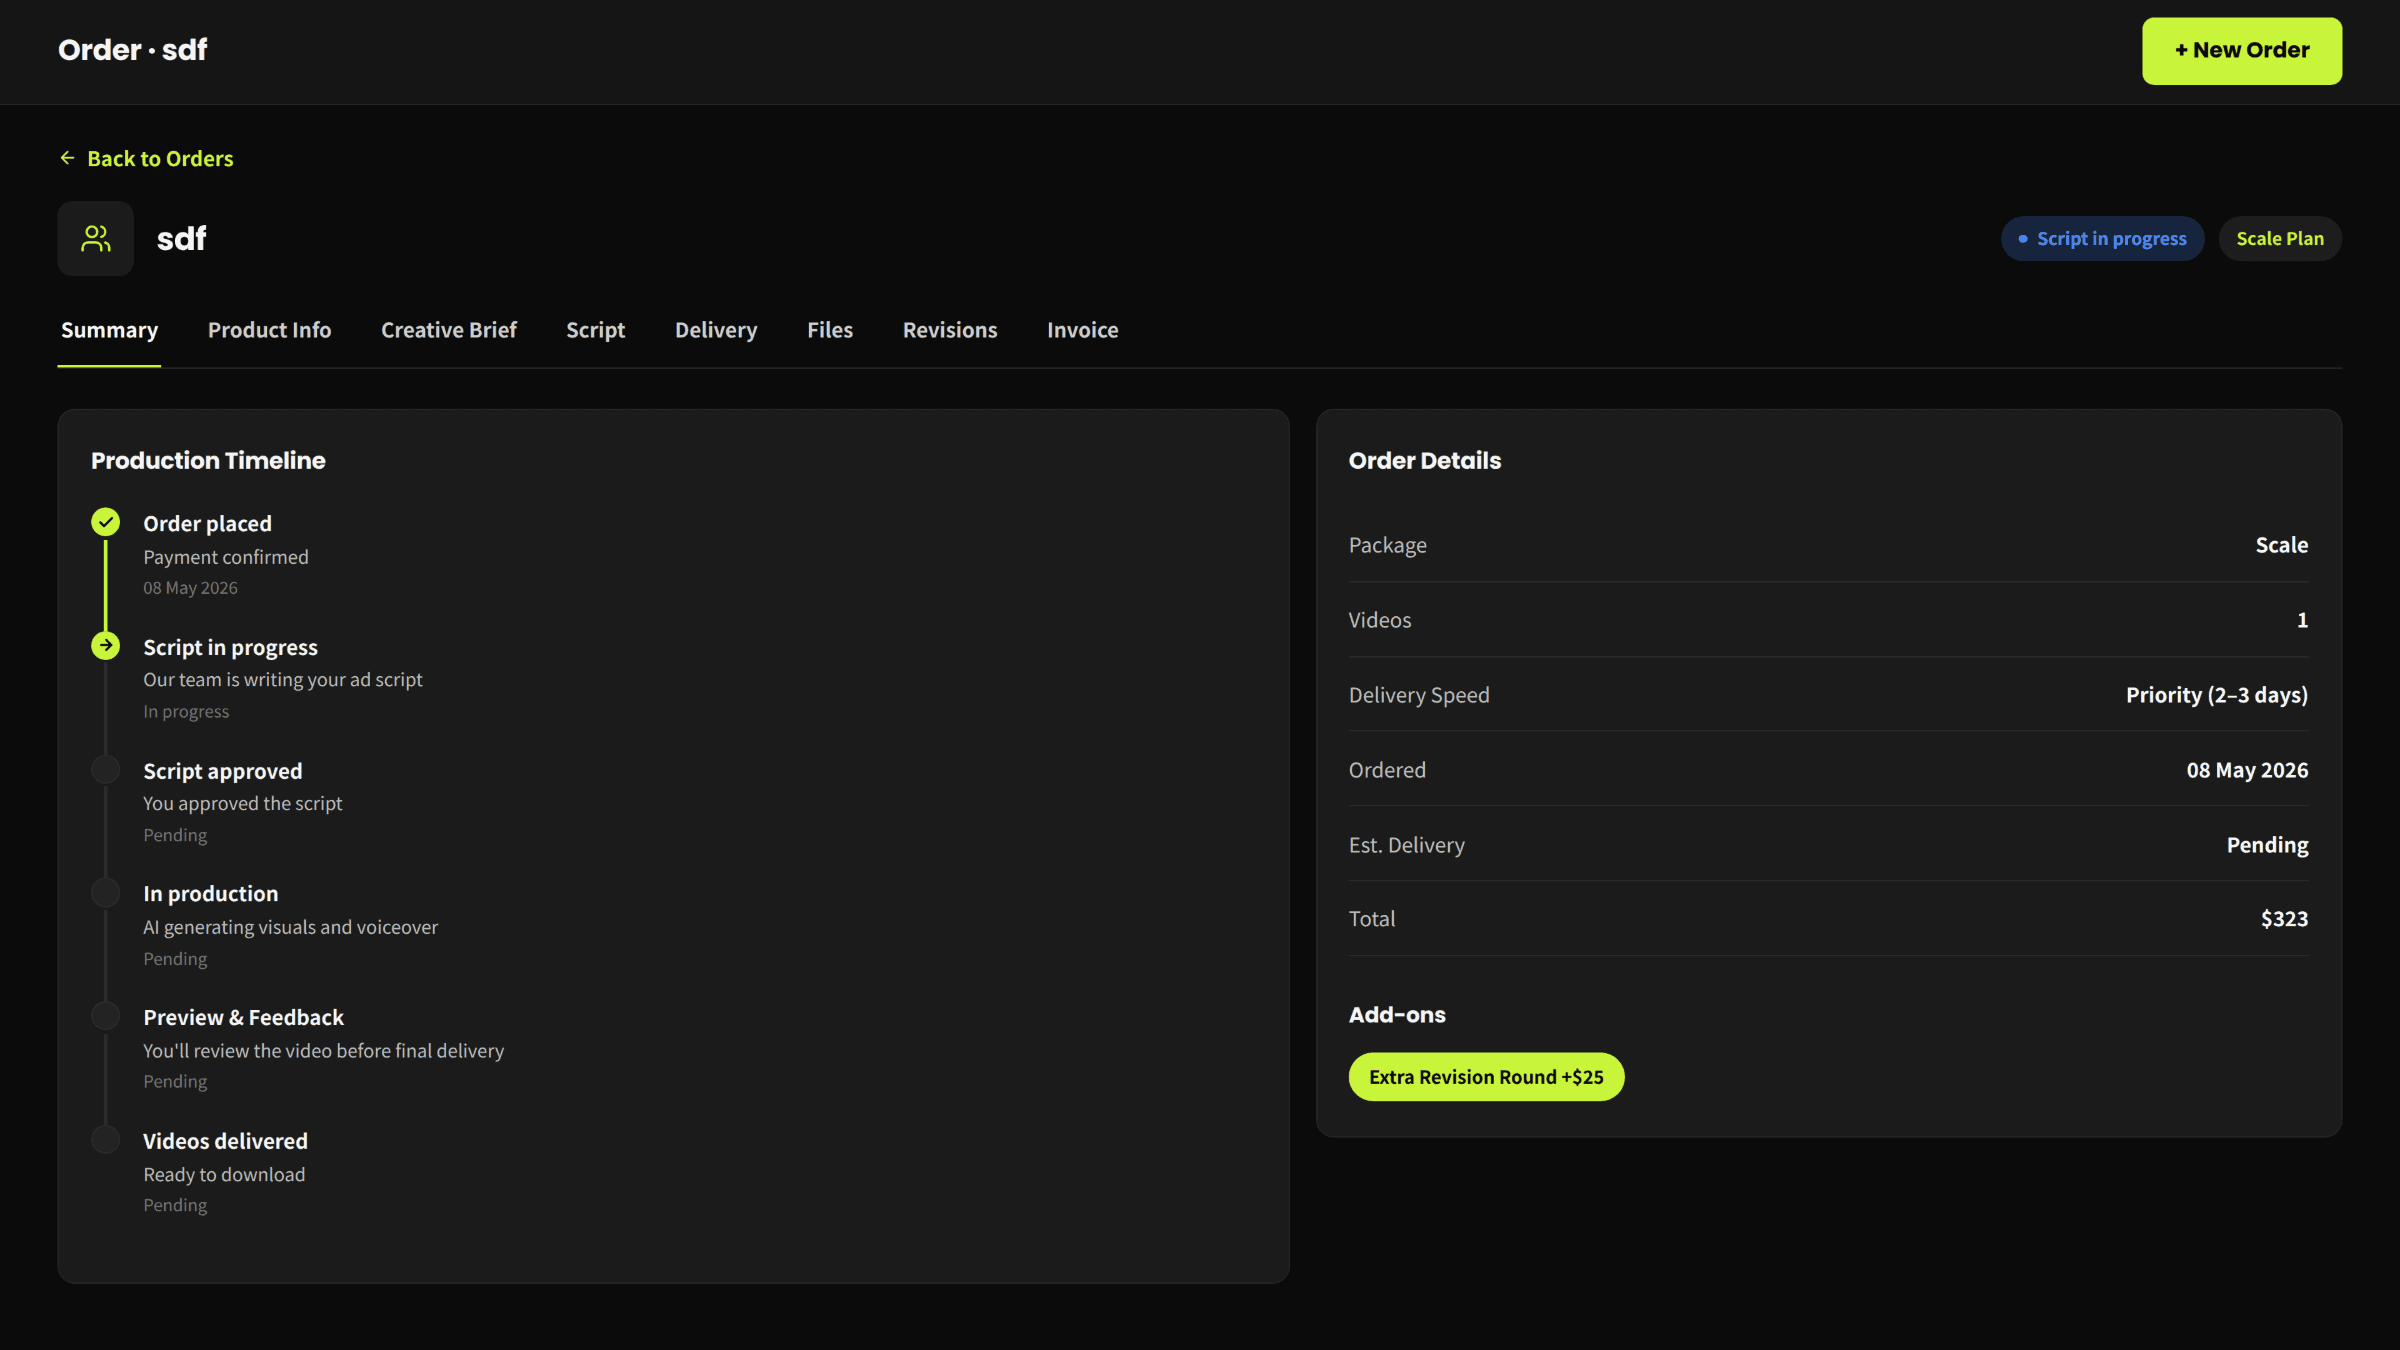The height and width of the screenshot is (1350, 2400).
Task: Open the Invoice tab
Action: coord(1083,330)
